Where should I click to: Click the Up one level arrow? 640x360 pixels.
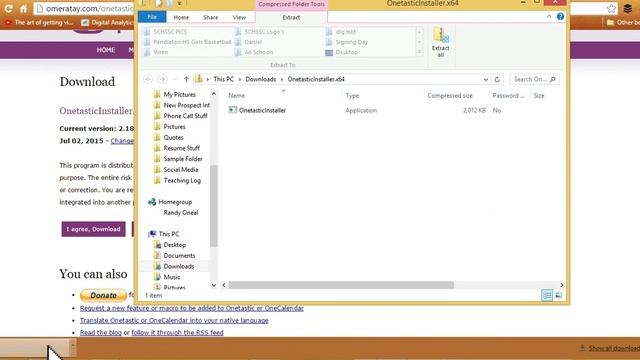pos(186,79)
